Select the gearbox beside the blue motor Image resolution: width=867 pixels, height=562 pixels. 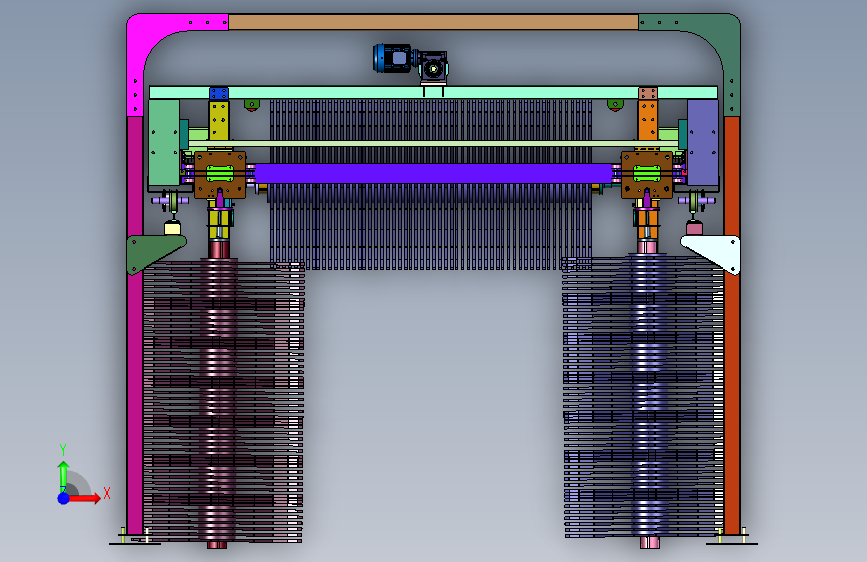tap(434, 67)
